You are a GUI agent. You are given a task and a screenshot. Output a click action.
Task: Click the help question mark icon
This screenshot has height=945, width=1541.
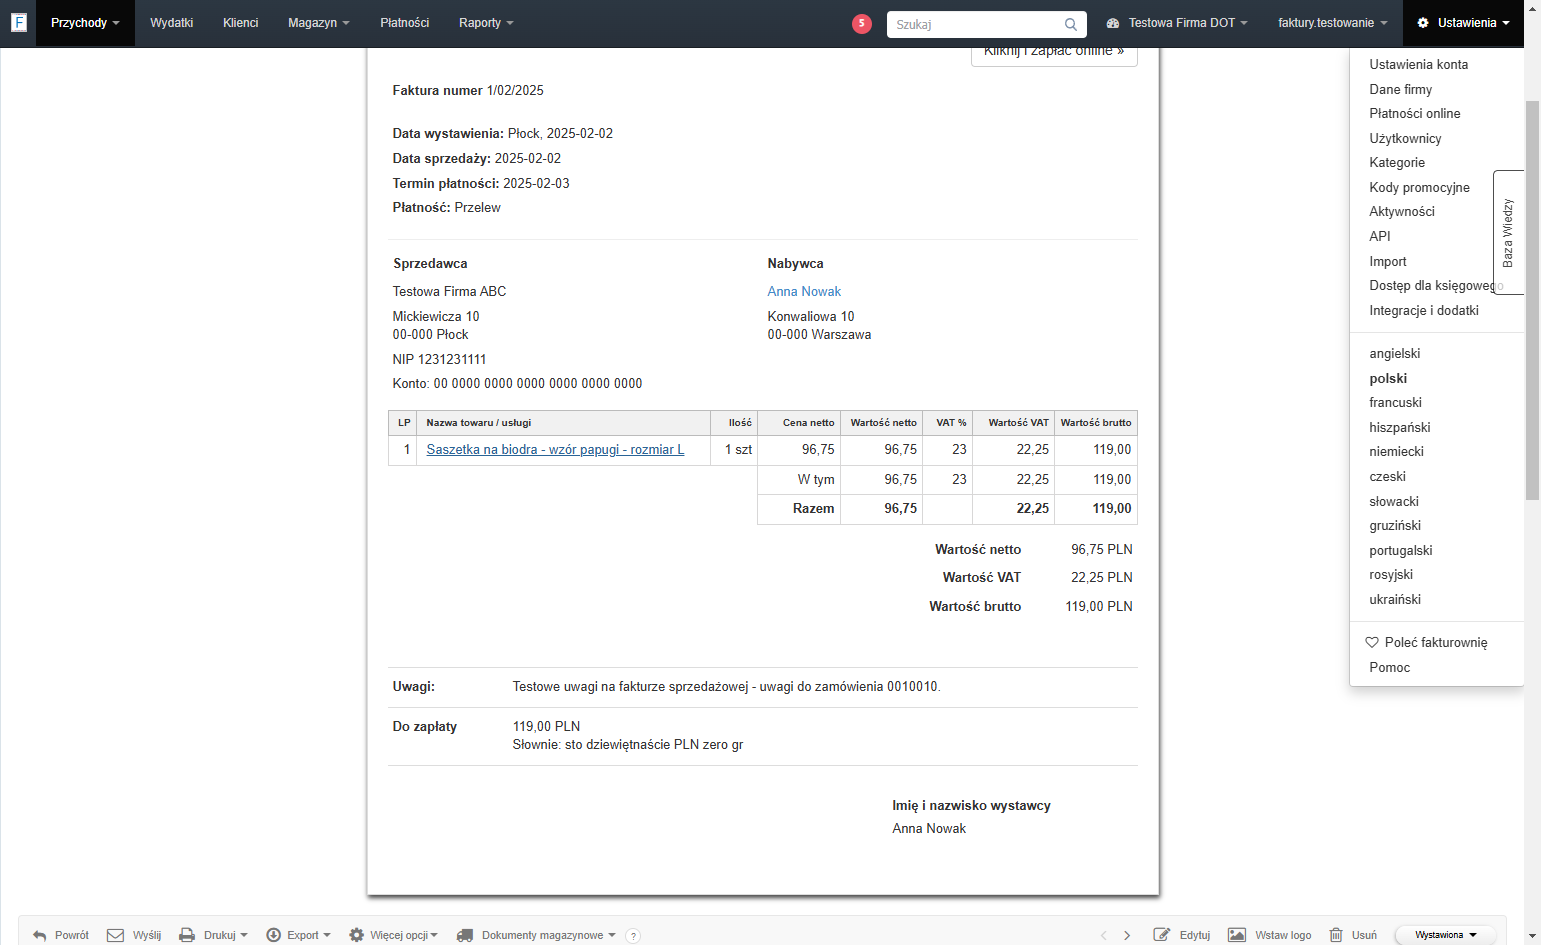pos(633,936)
